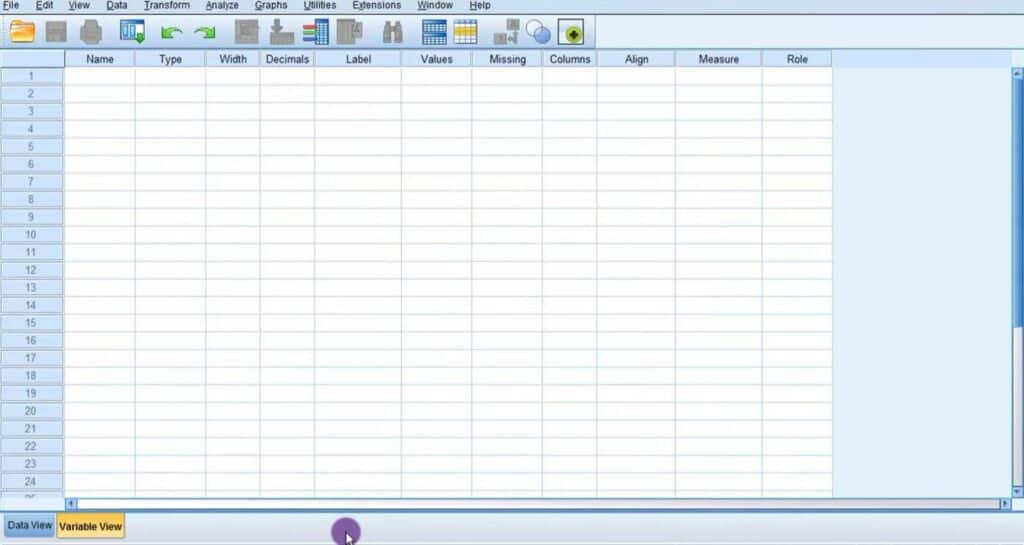Open the Edit menu
Viewport: 1024px width, 545px height.
click(x=44, y=5)
